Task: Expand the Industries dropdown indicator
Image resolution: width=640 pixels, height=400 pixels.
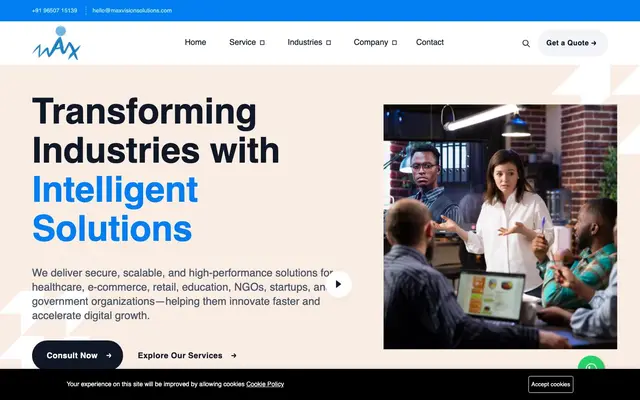Action: [x=329, y=42]
